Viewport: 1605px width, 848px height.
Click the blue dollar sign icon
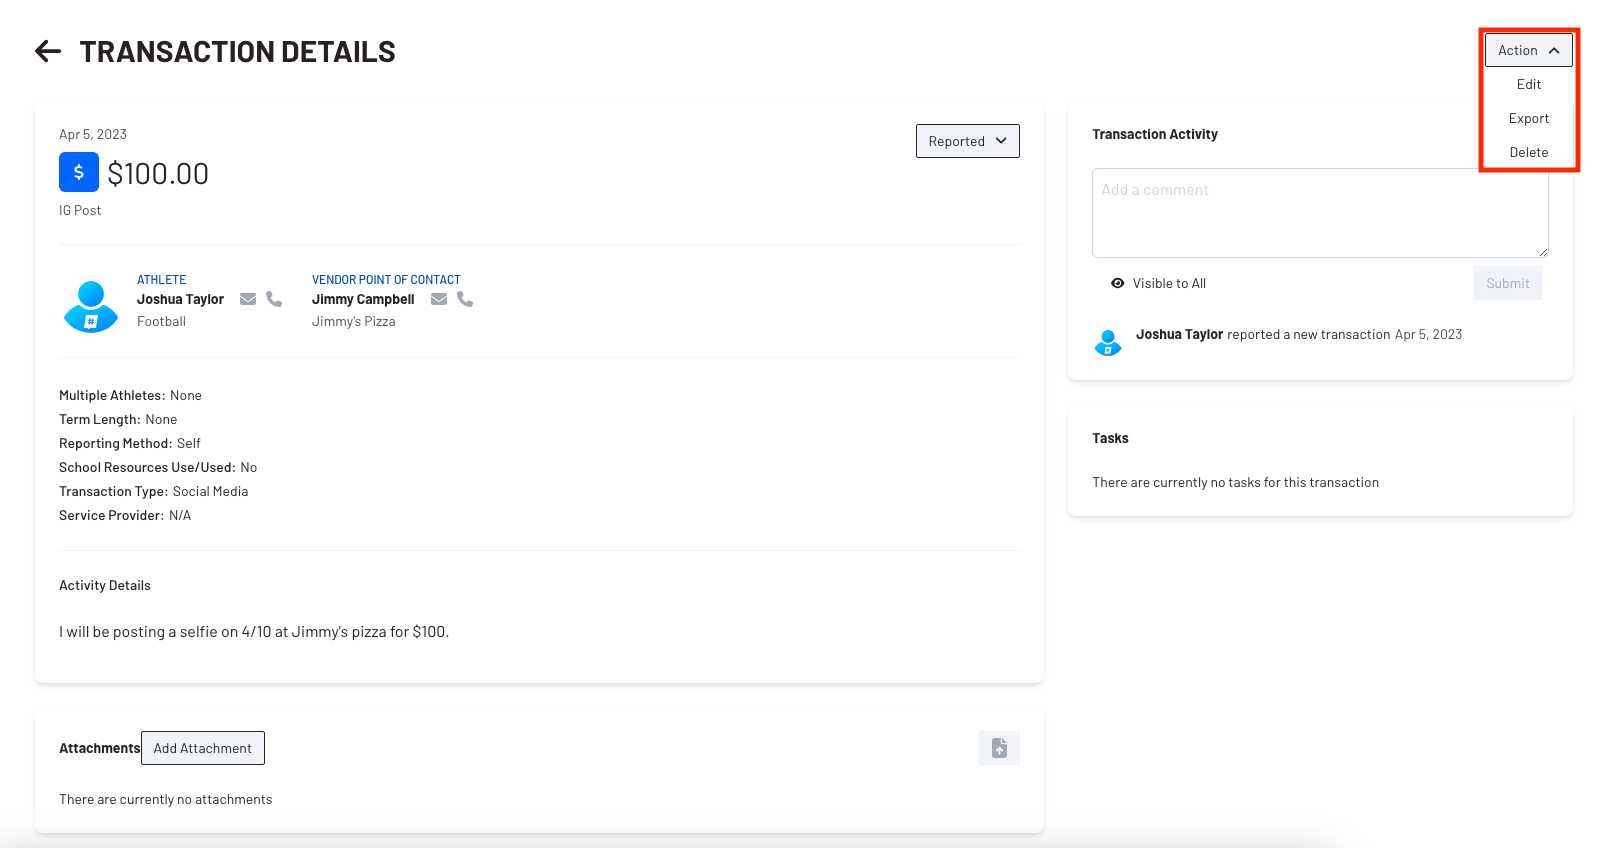[79, 172]
